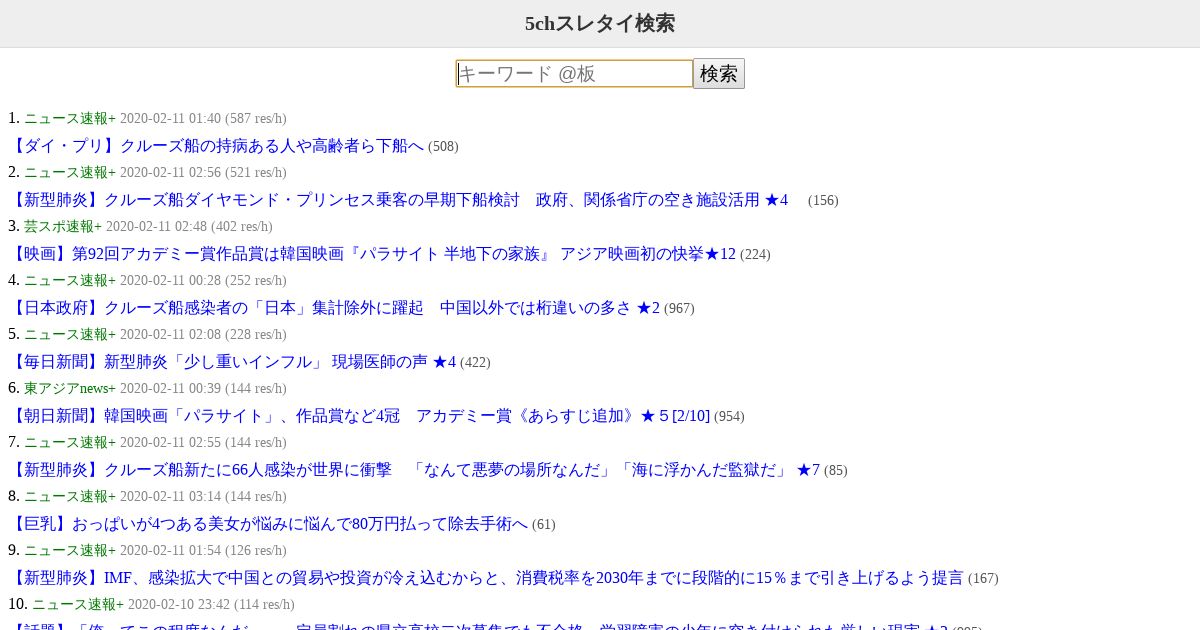
Task: Click timestamp 2020-02-11 01:40 (587 res/h)
Action: pos(203,119)
